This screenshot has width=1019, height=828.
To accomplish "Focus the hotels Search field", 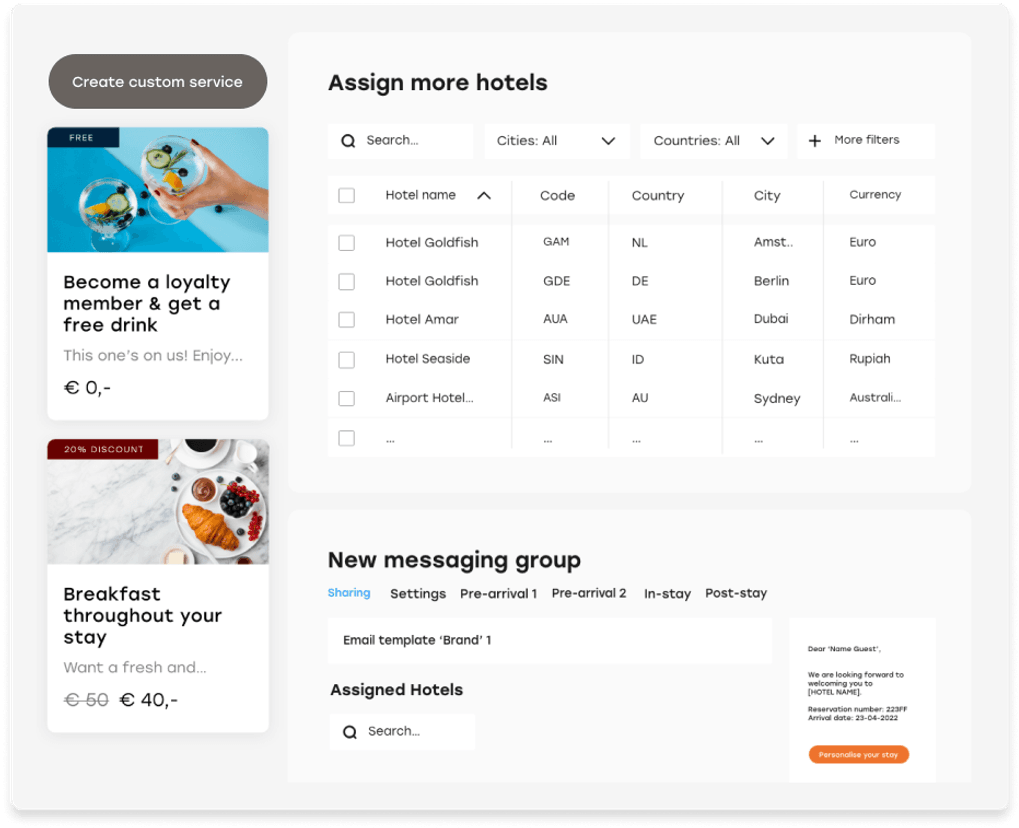I will (400, 141).
